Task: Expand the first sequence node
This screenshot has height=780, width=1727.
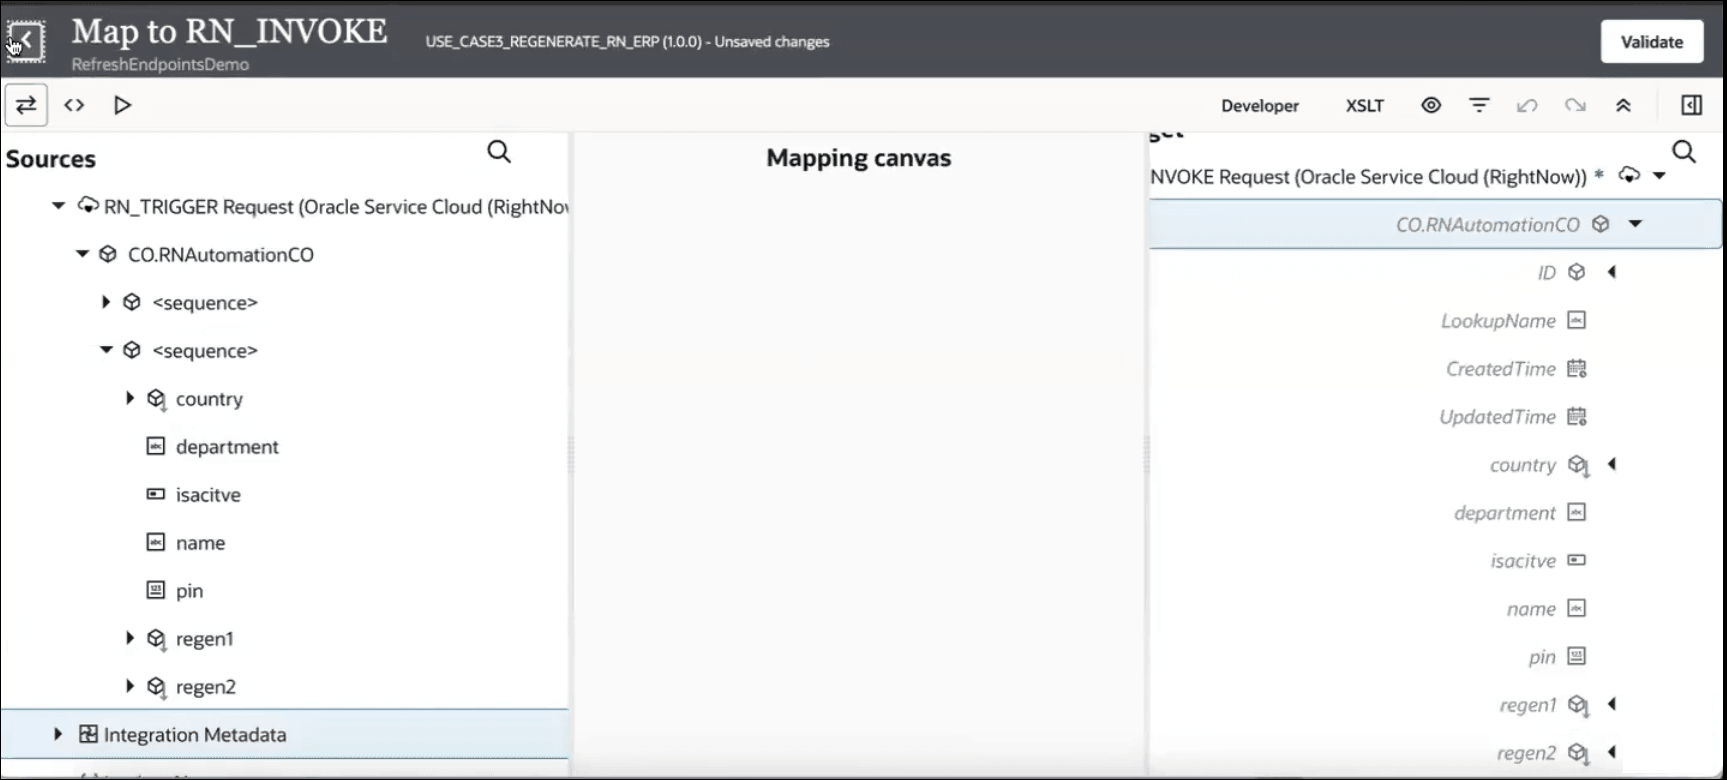Action: [x=106, y=302]
